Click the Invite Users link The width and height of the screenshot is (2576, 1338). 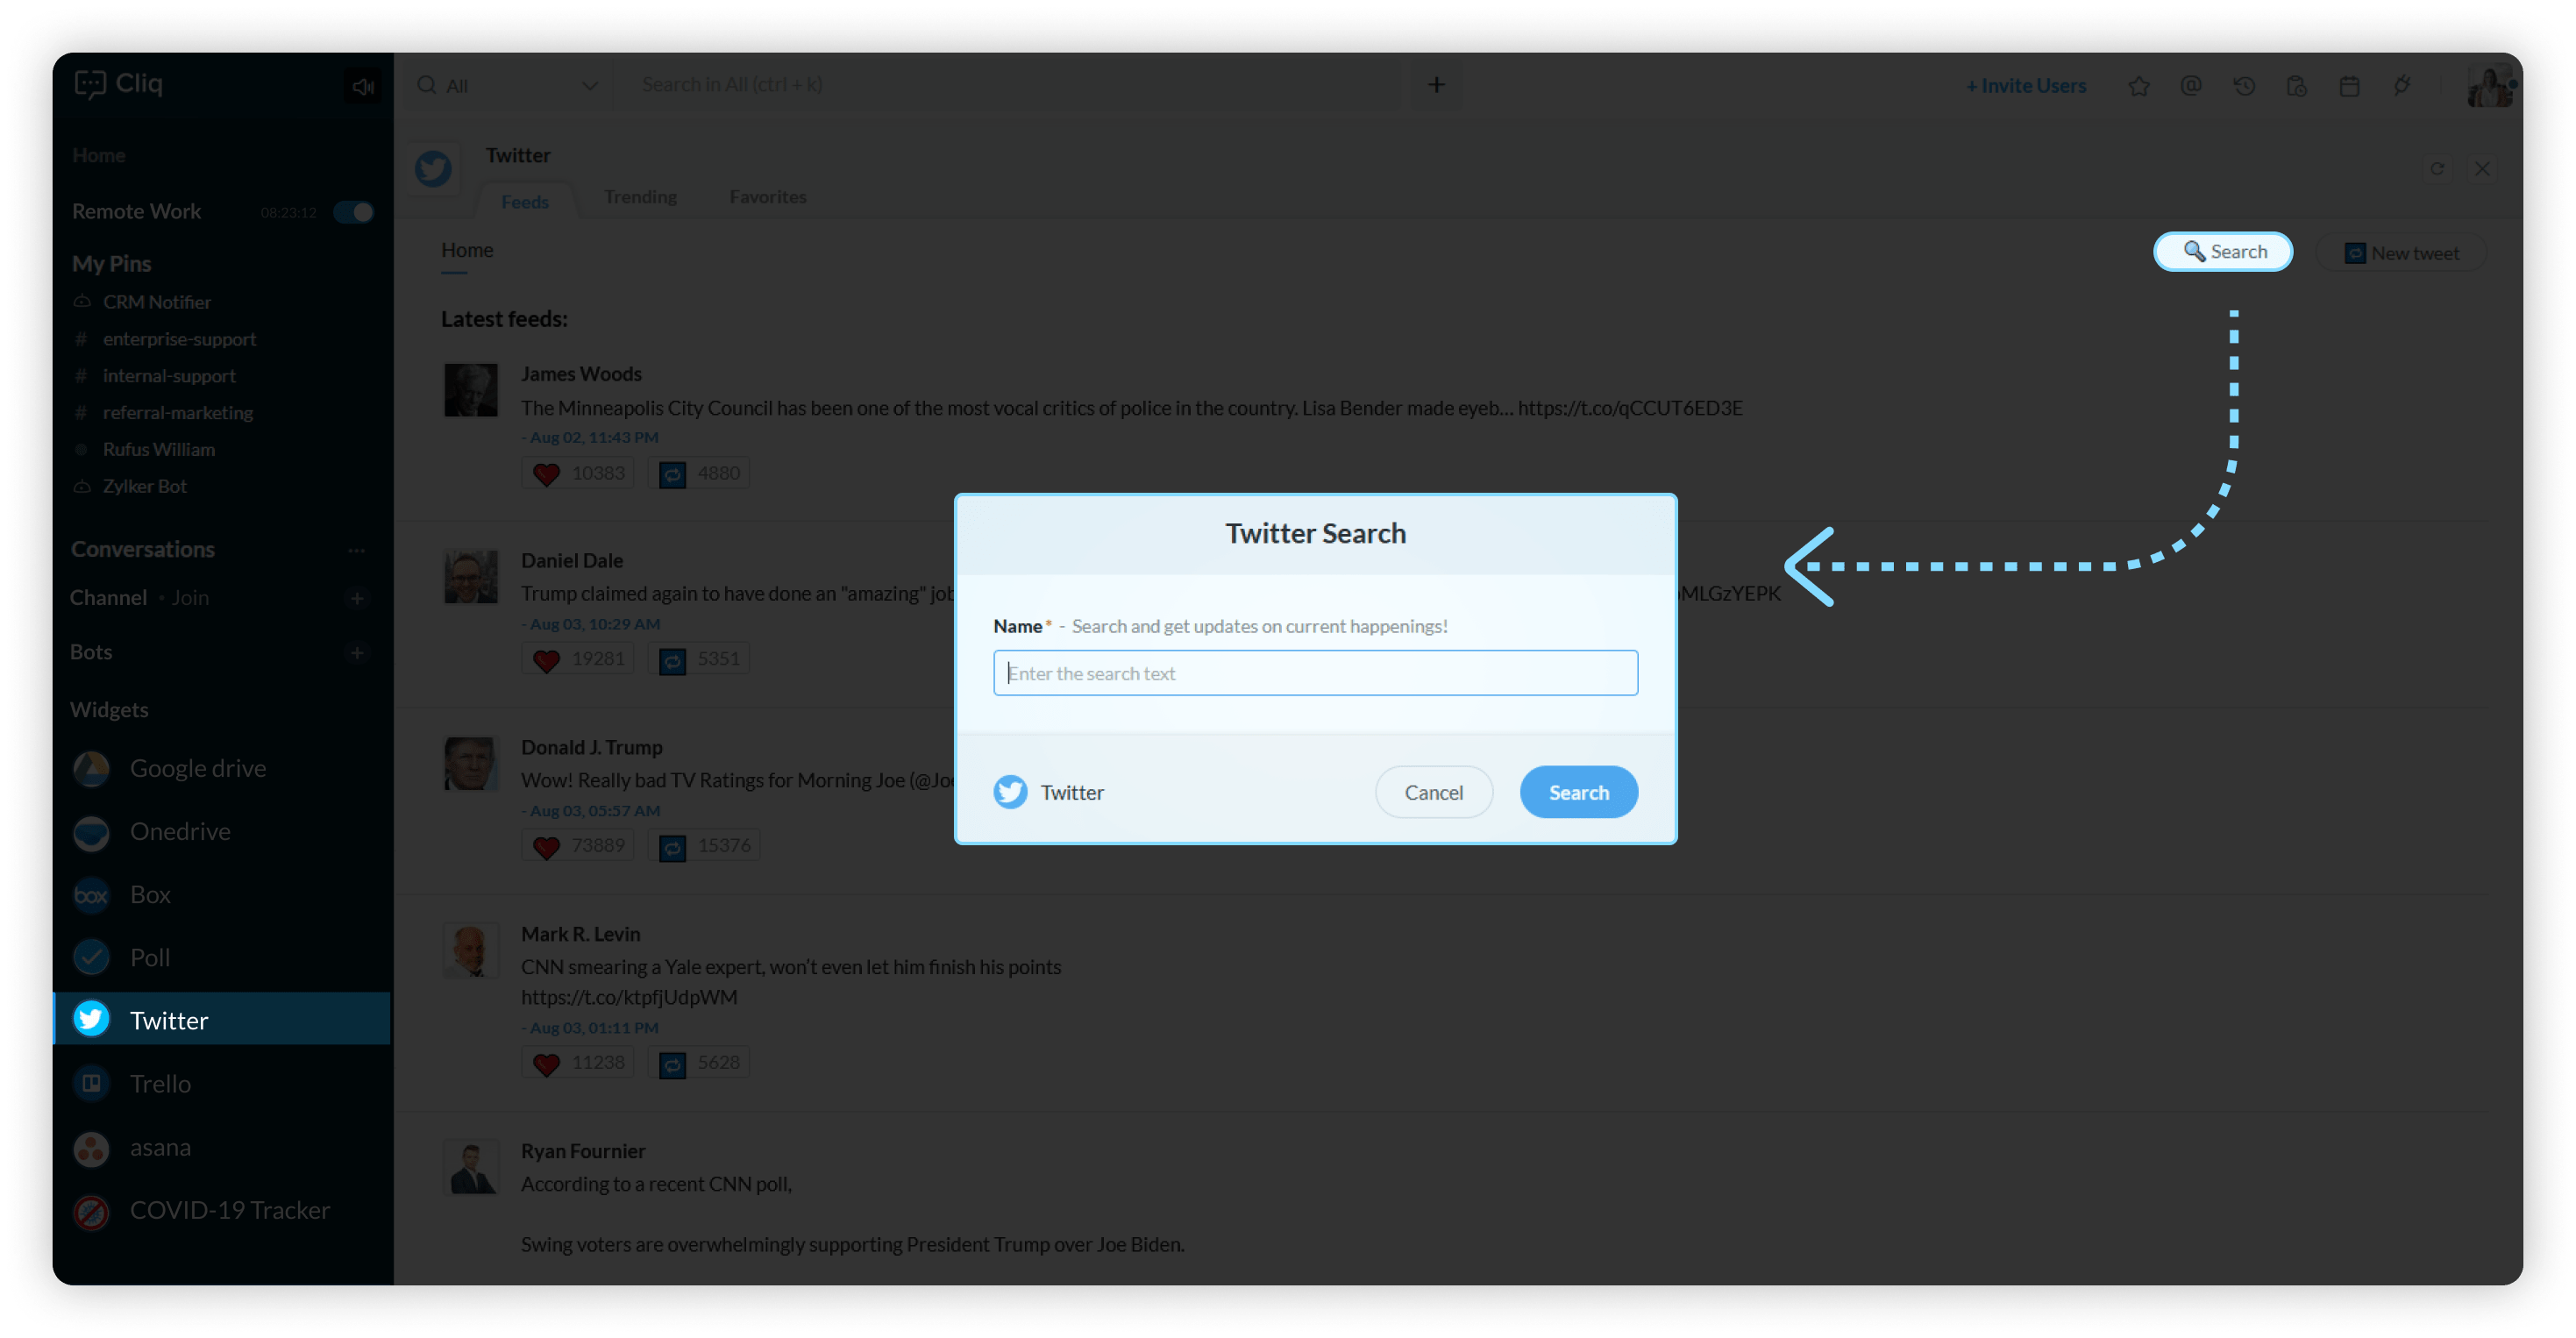click(x=2025, y=86)
